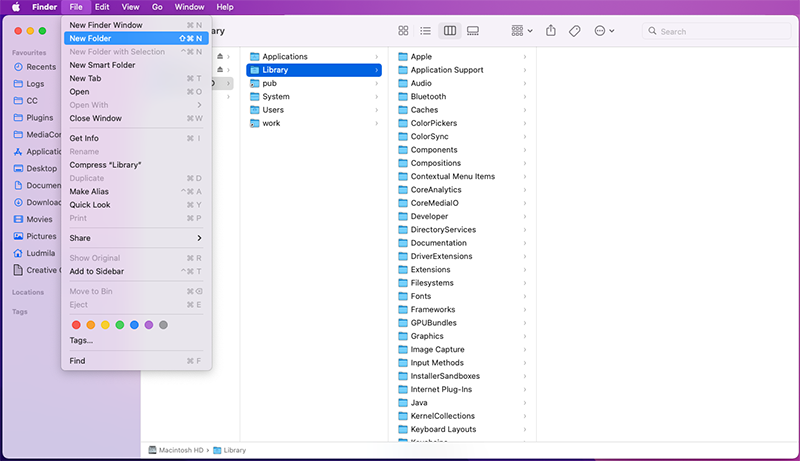
Task: Click the Finder menu bar item
Action: pos(44,7)
